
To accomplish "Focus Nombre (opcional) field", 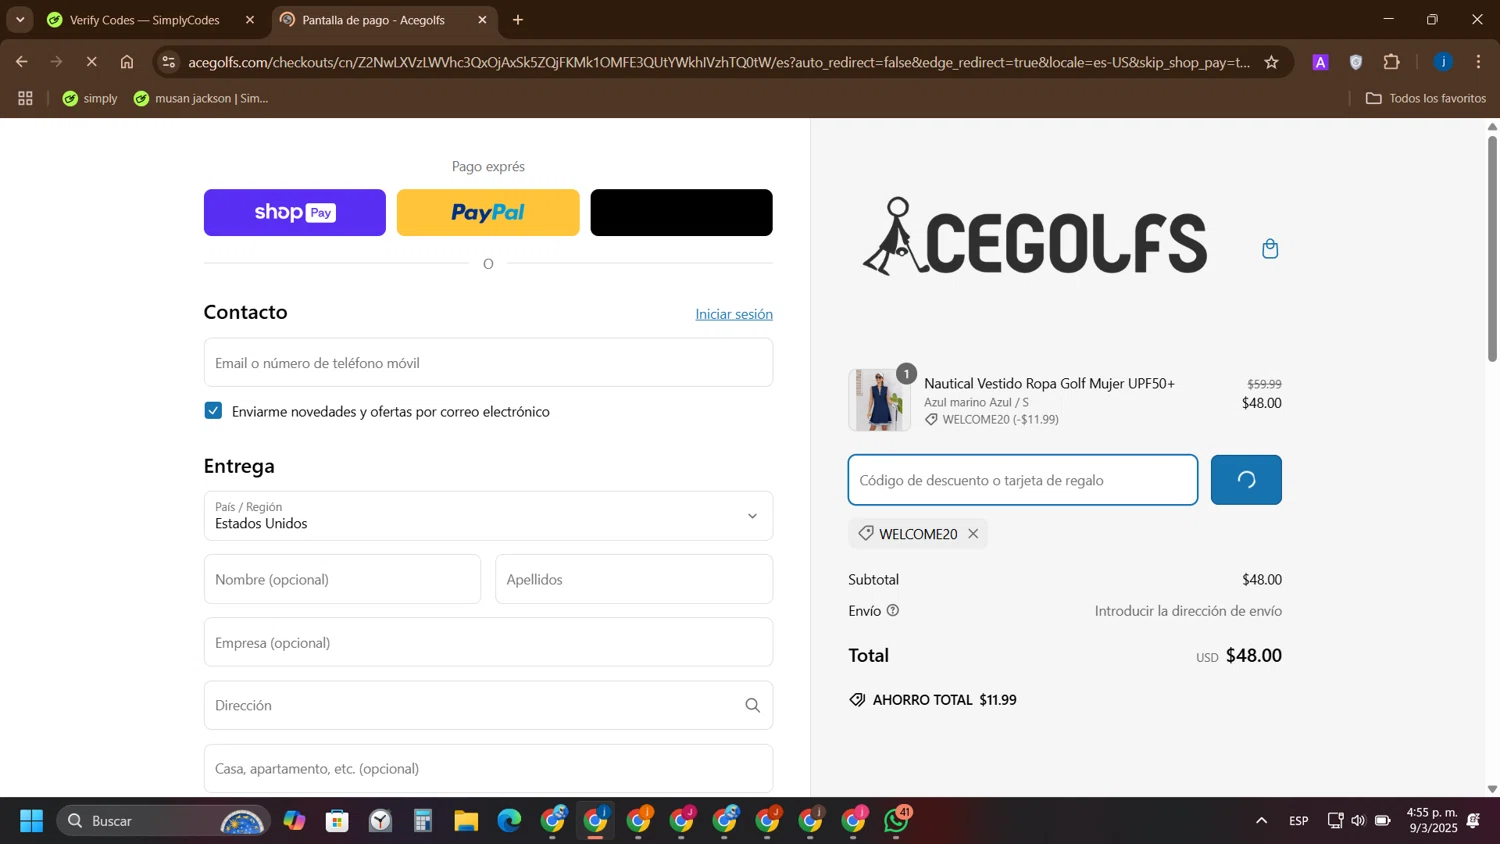I will coord(342,580).
